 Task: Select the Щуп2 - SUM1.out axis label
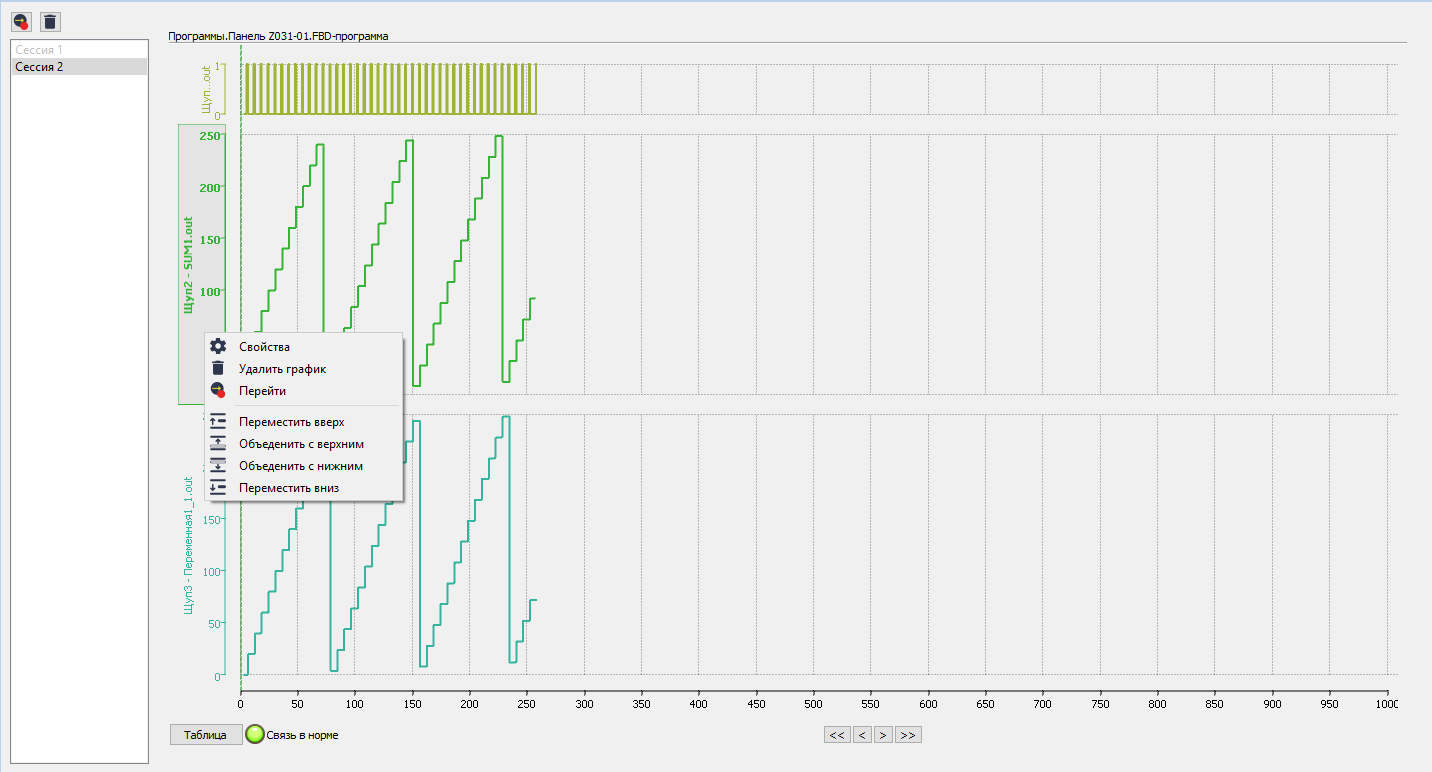188,265
